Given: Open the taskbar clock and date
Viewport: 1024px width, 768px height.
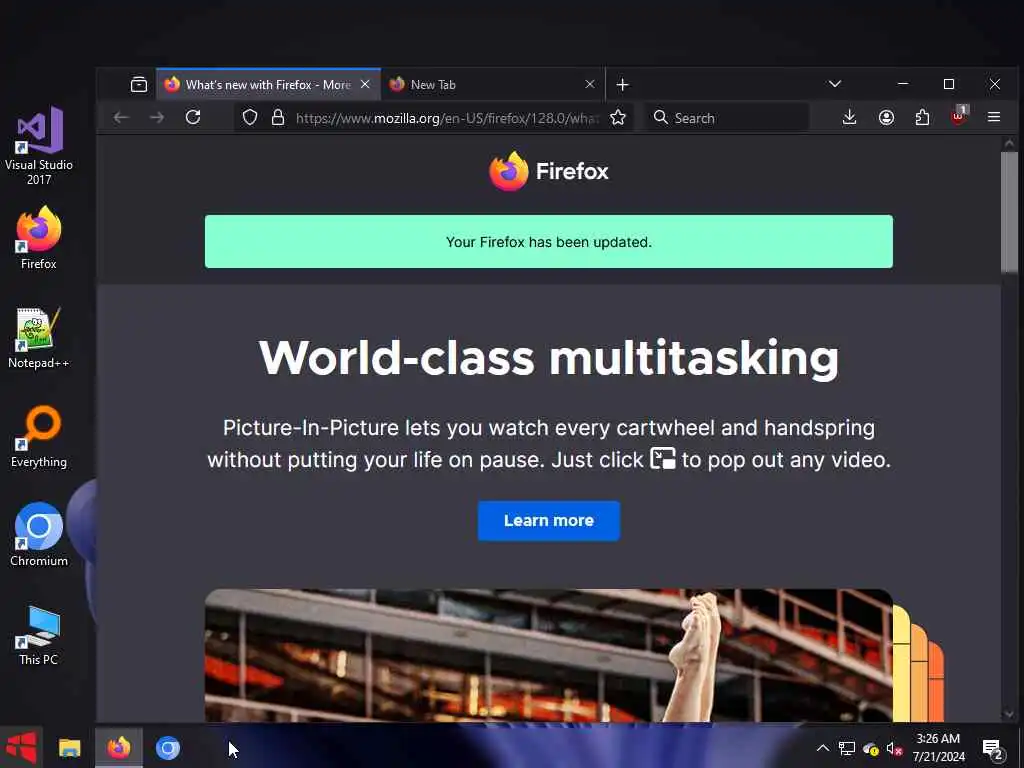Looking at the screenshot, I should [x=938, y=748].
